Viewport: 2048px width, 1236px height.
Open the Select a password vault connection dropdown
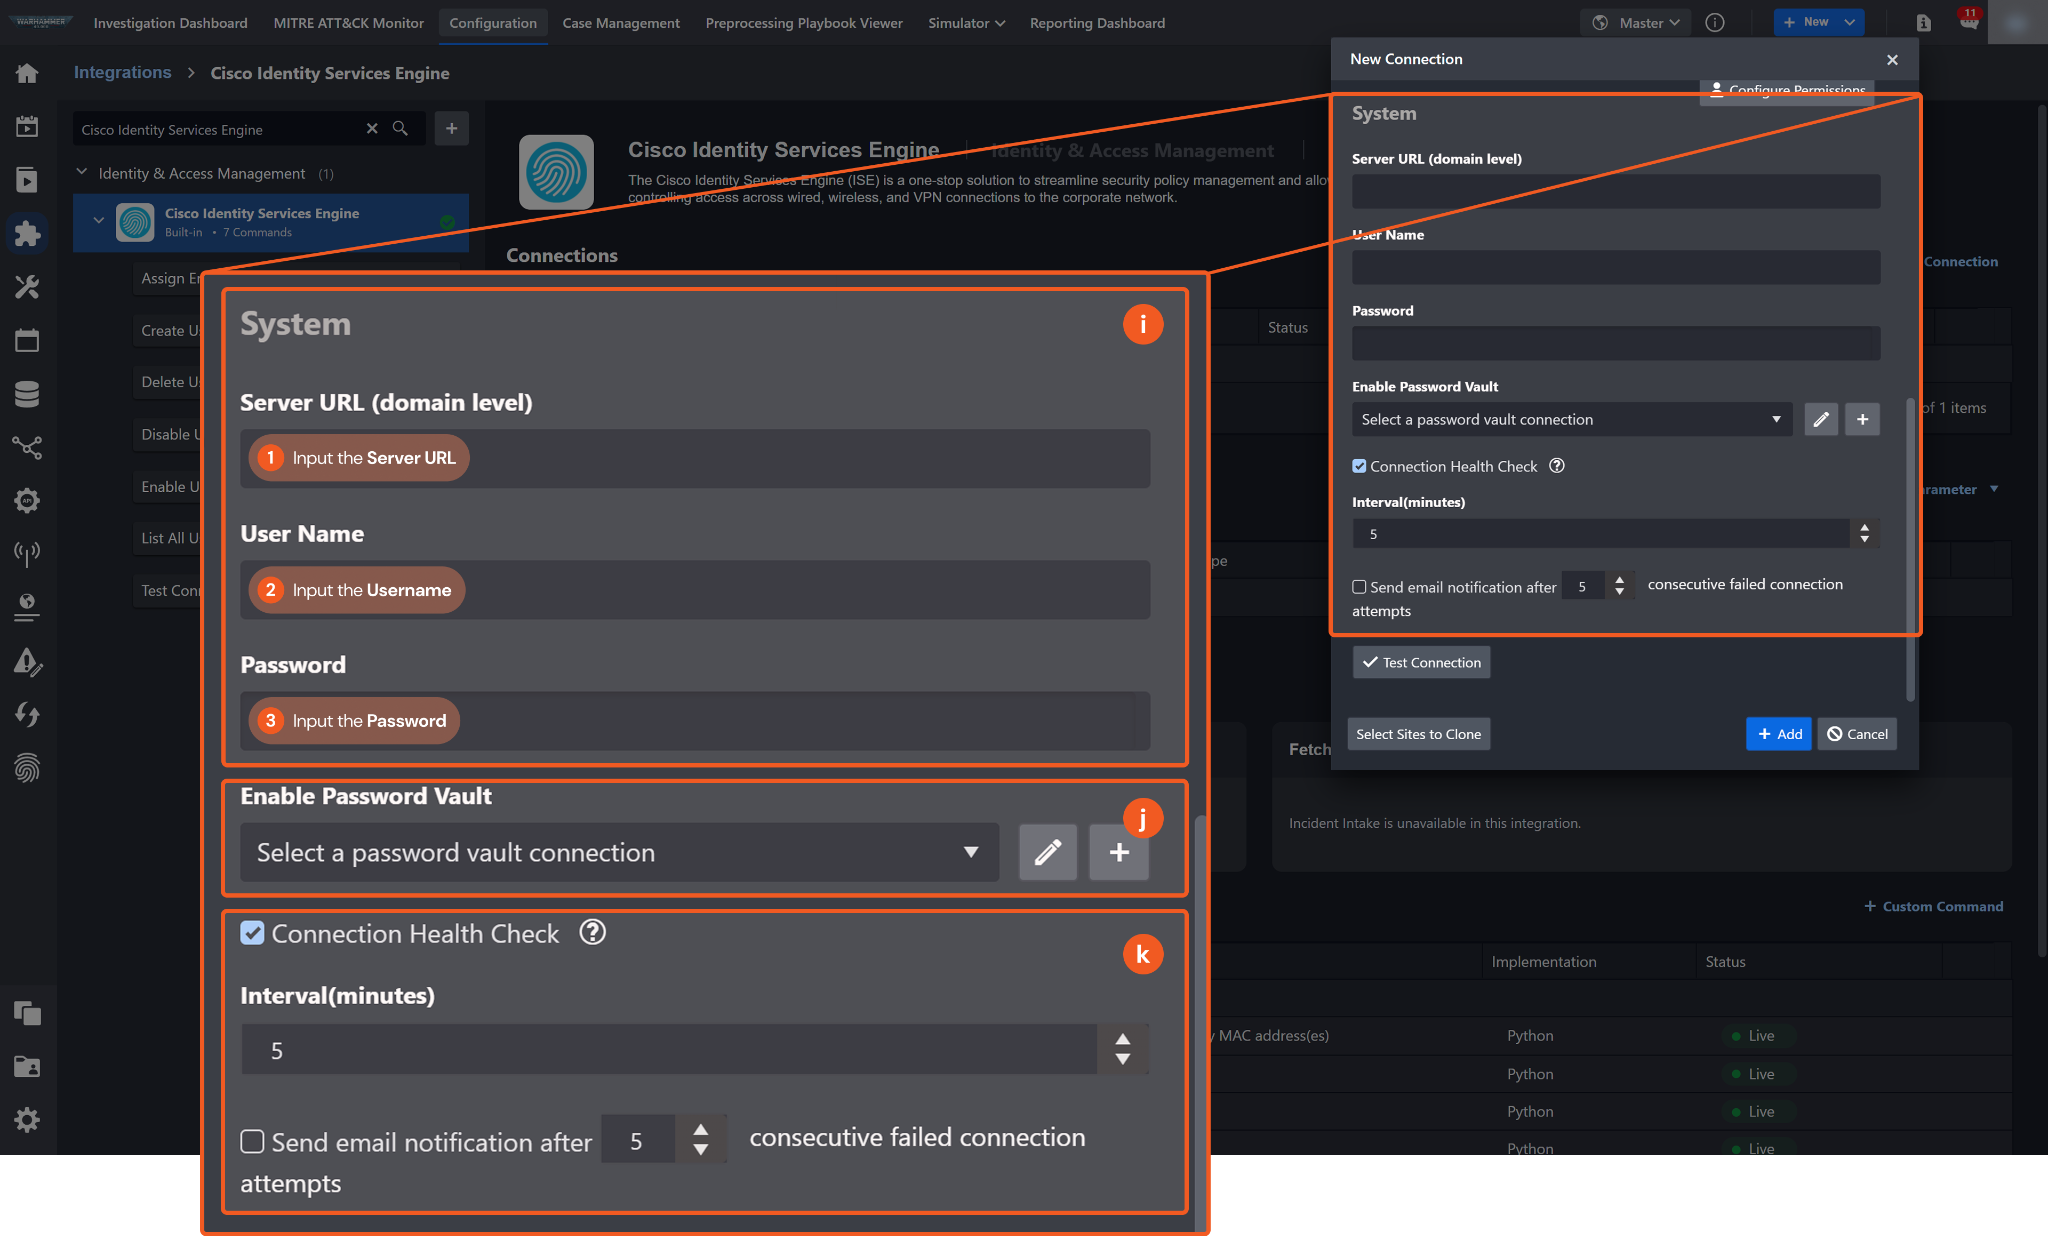click(1571, 419)
